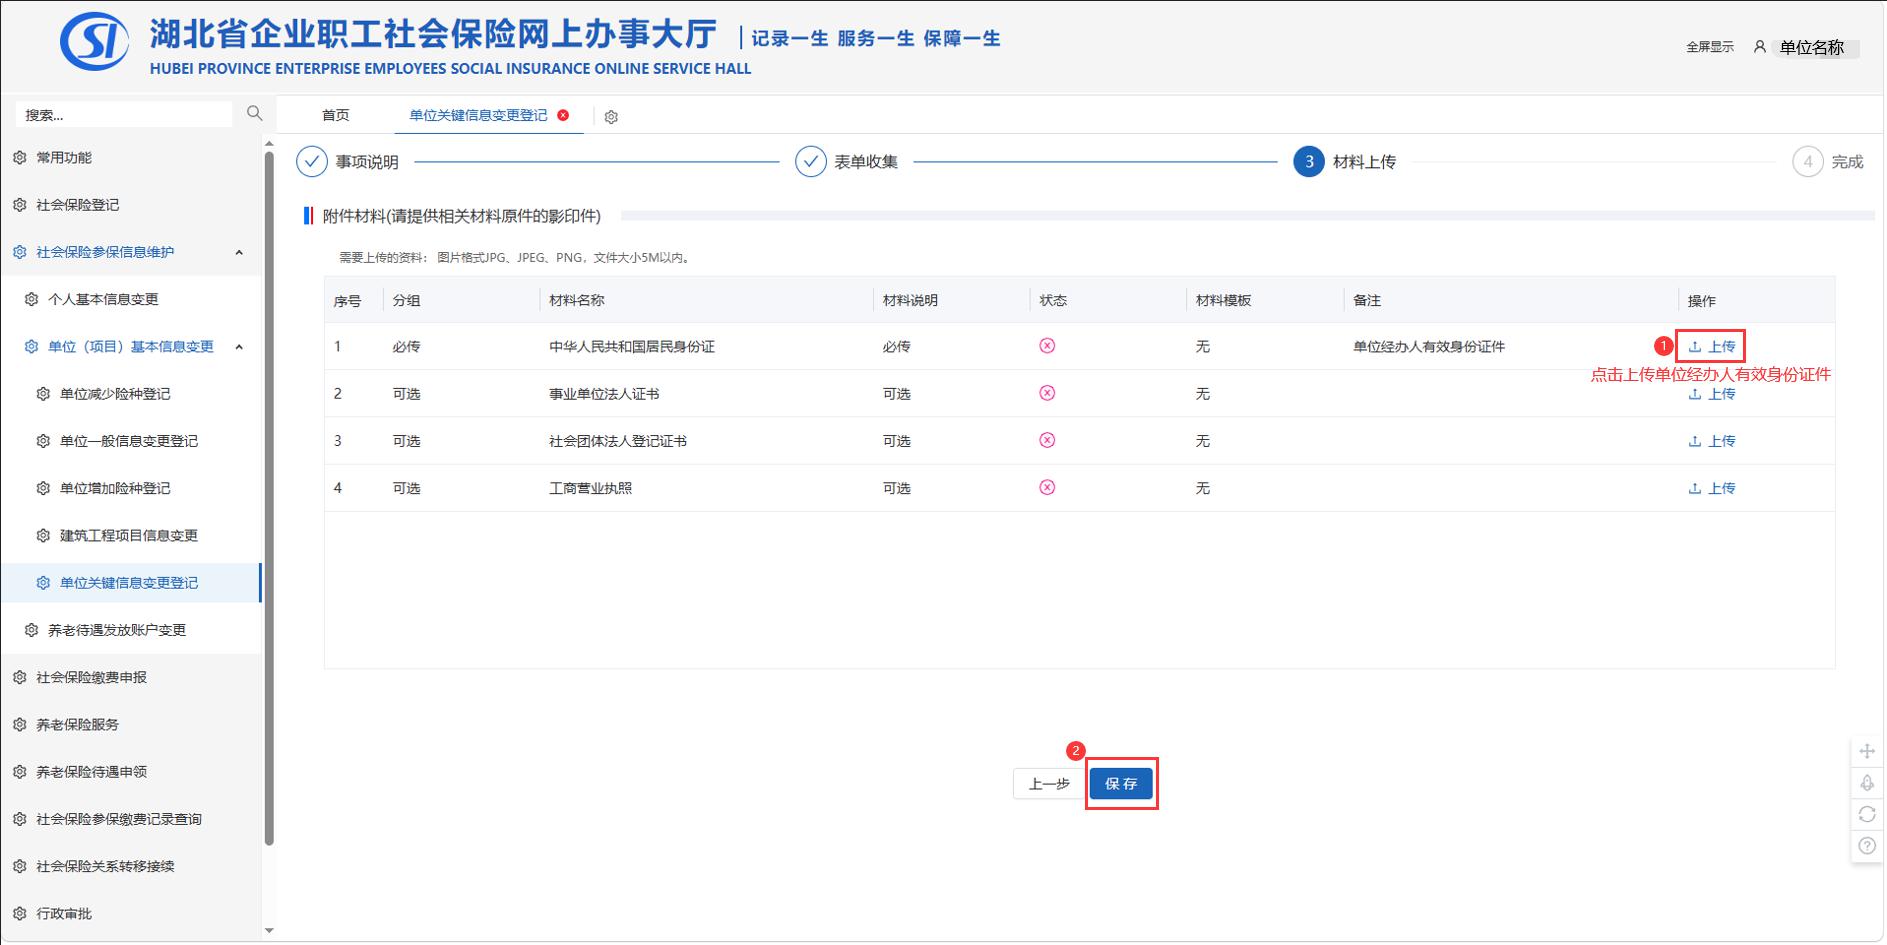Click 全屏显示 in the header
The width and height of the screenshot is (1887, 945).
(x=1709, y=47)
